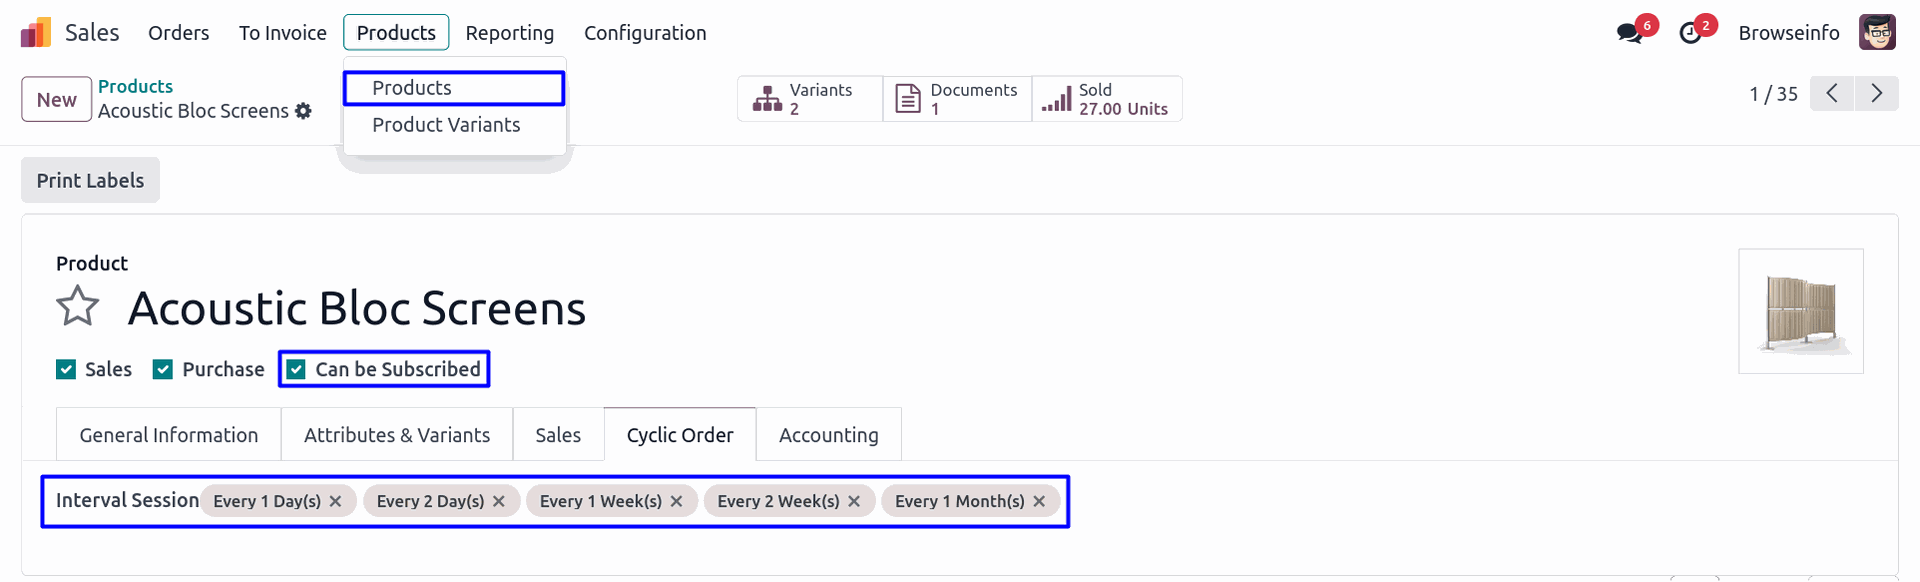
Task: Select Product Variants from the dropdown
Action: coord(446,125)
